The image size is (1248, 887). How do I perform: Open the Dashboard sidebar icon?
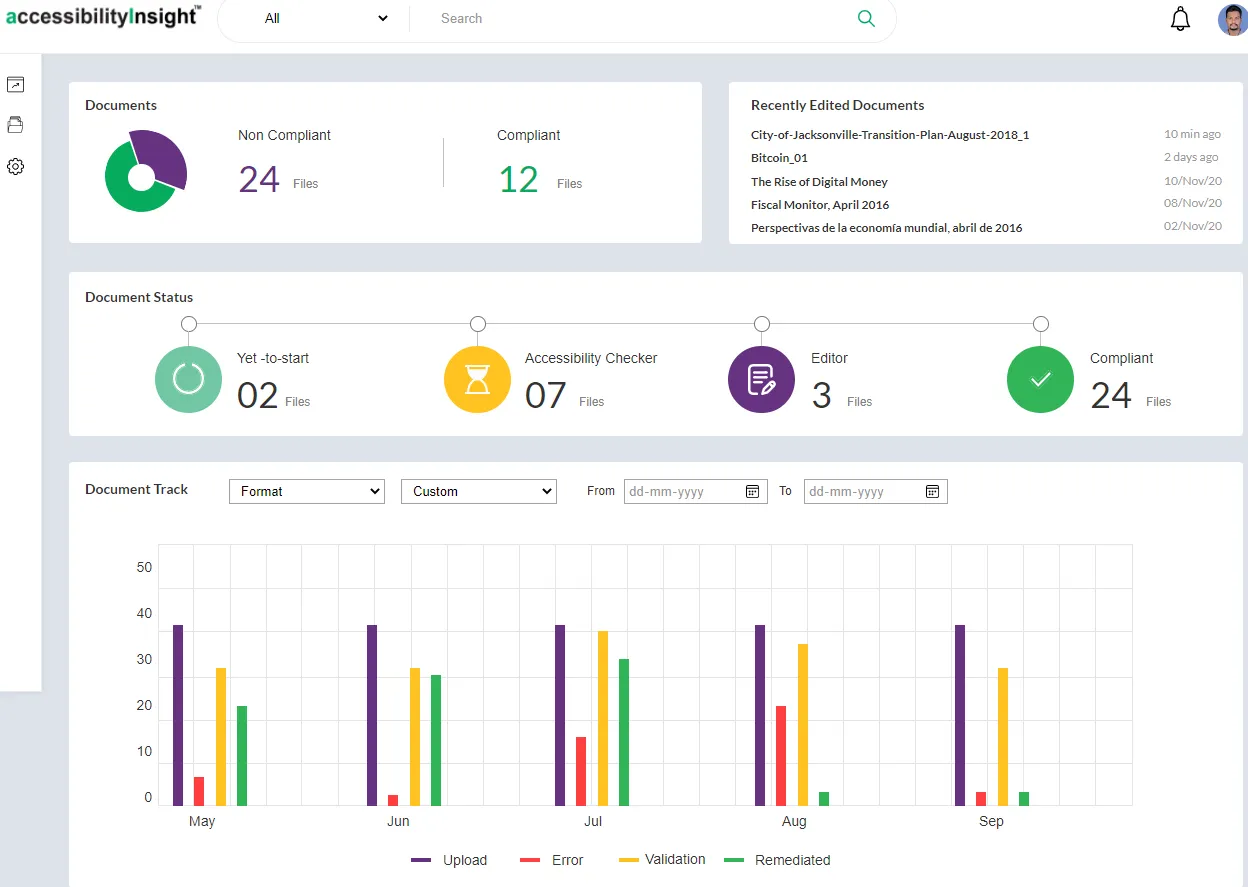(x=15, y=84)
